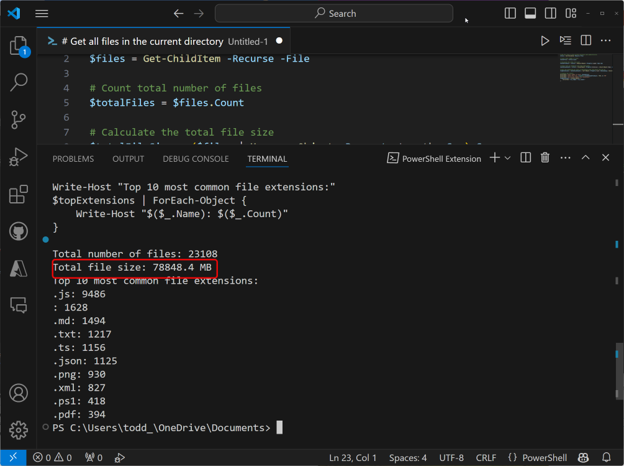624x466 pixels.
Task: Open Copilot status icon in status bar
Action: (x=583, y=458)
